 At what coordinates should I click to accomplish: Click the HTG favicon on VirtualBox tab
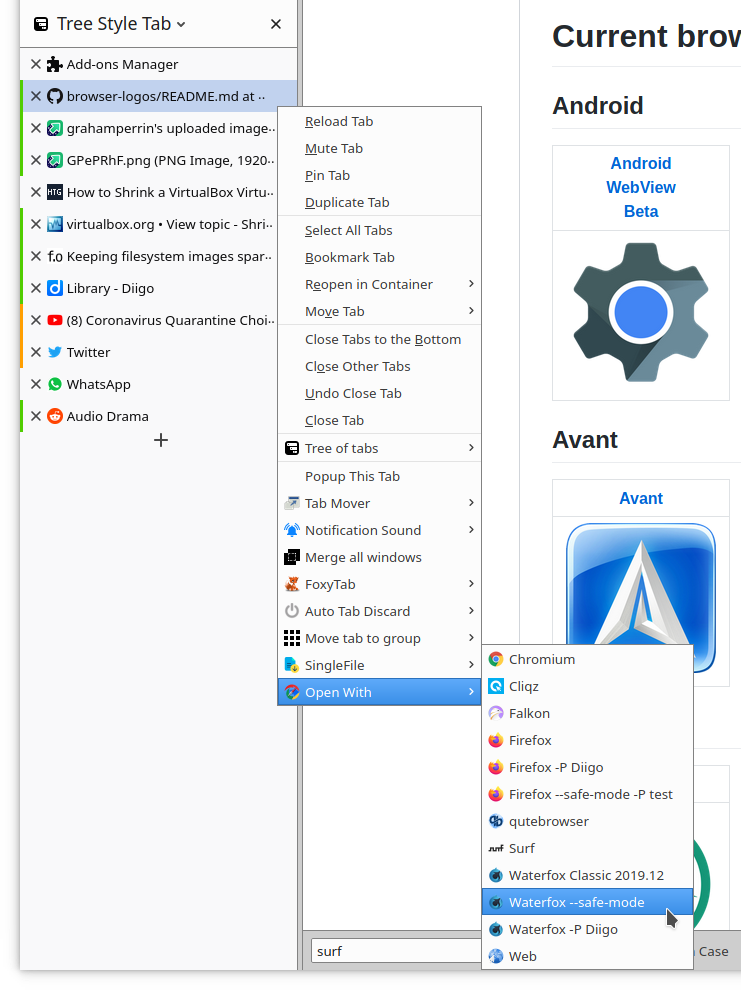click(55, 192)
